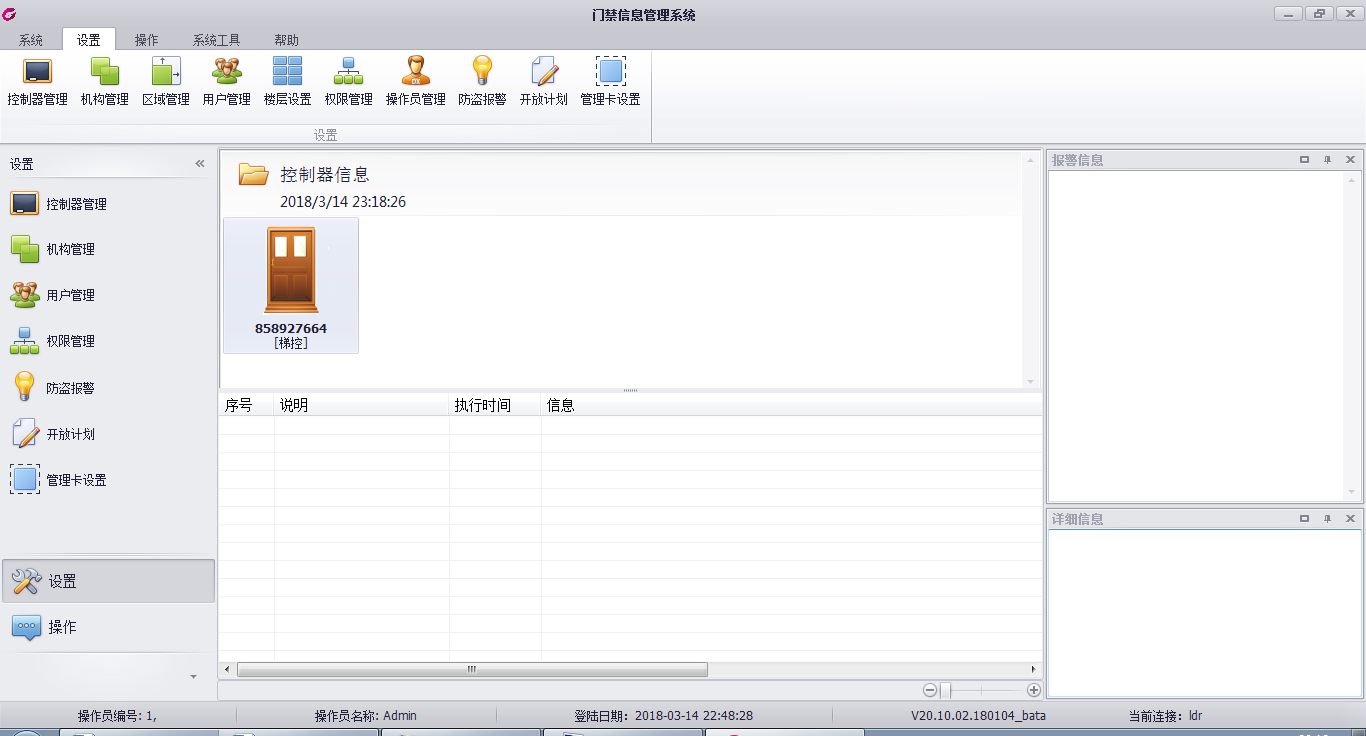The width and height of the screenshot is (1366, 736).
Task: Maximize the 详细信息 panel
Action: click(x=1304, y=519)
